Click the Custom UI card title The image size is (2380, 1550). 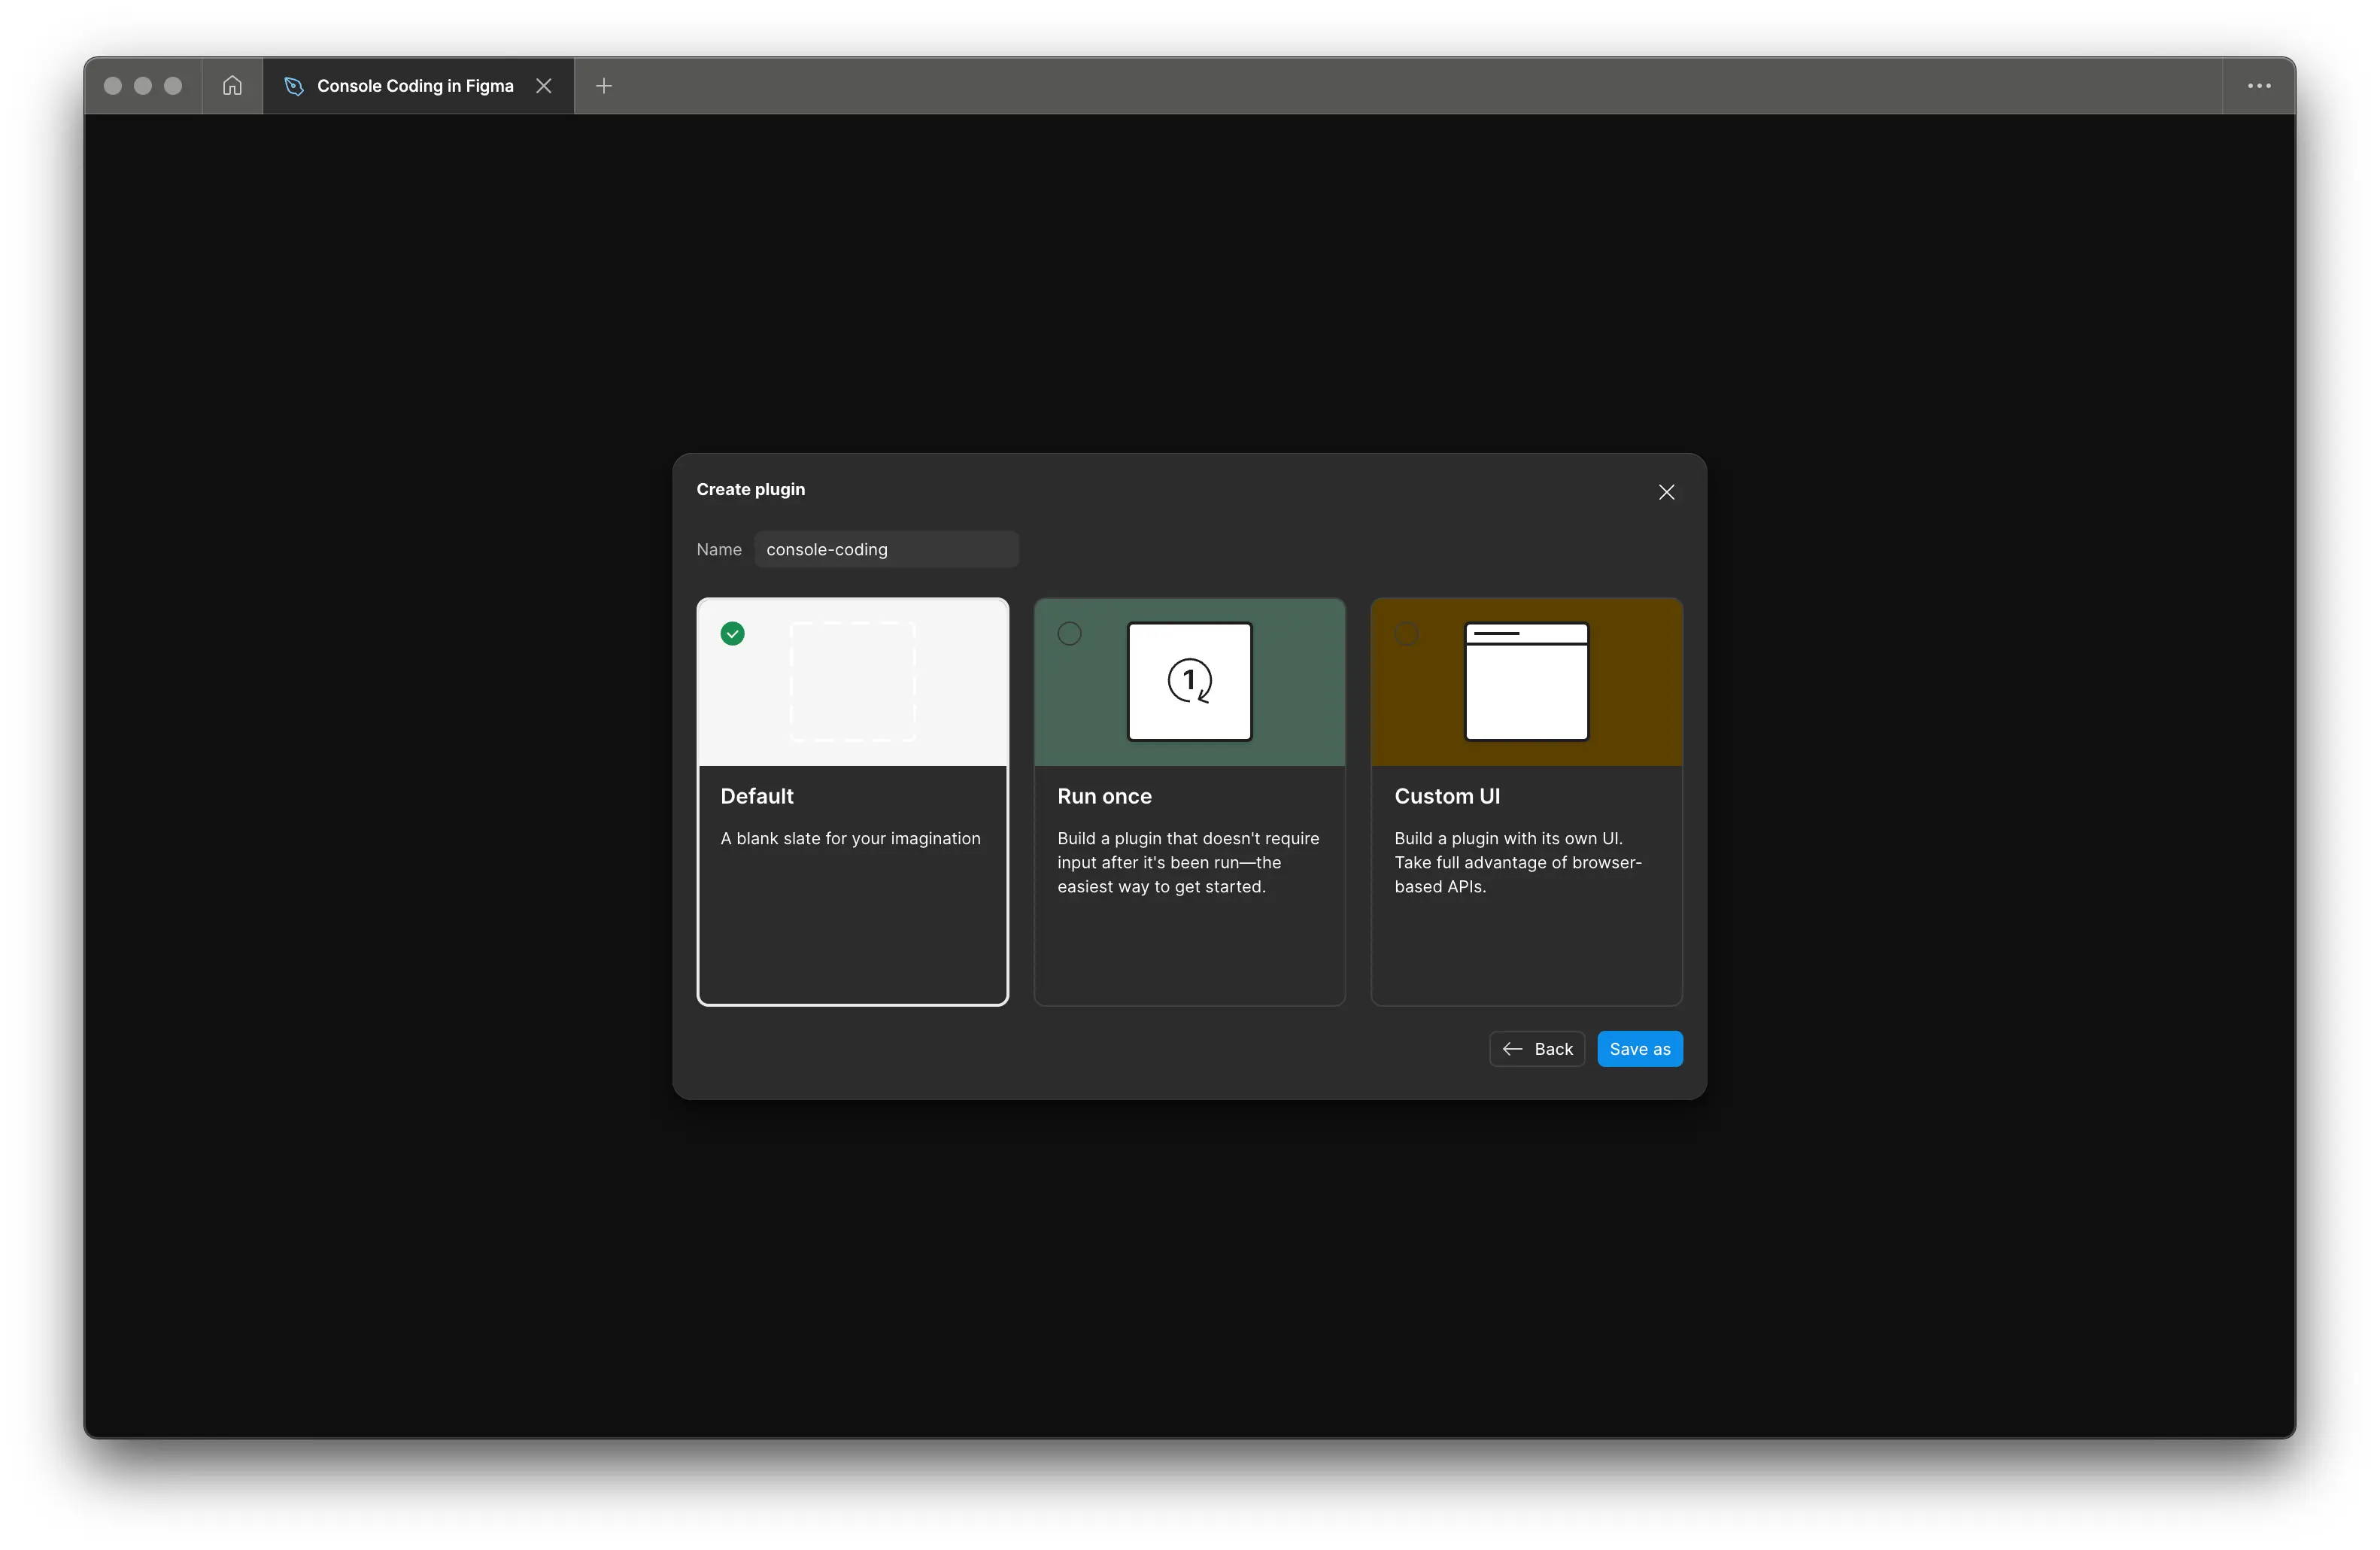(x=1447, y=796)
